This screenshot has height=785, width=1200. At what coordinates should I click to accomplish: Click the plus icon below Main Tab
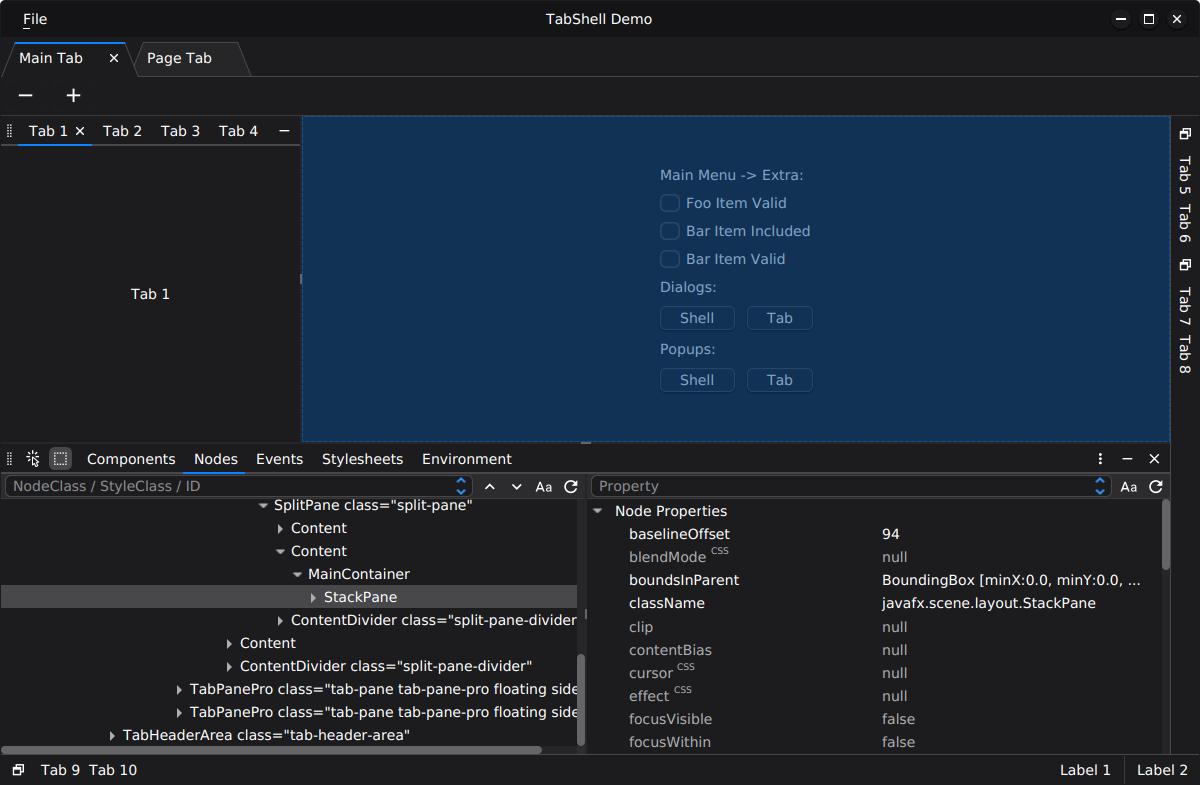coord(73,96)
